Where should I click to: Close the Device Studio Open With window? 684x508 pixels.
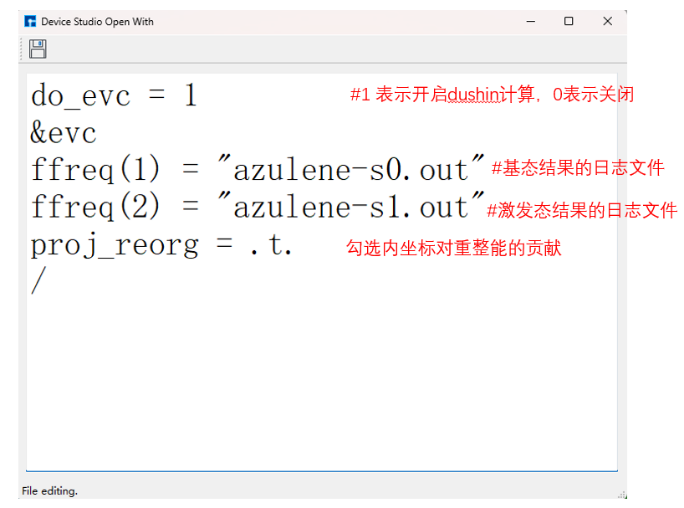tap(607, 21)
